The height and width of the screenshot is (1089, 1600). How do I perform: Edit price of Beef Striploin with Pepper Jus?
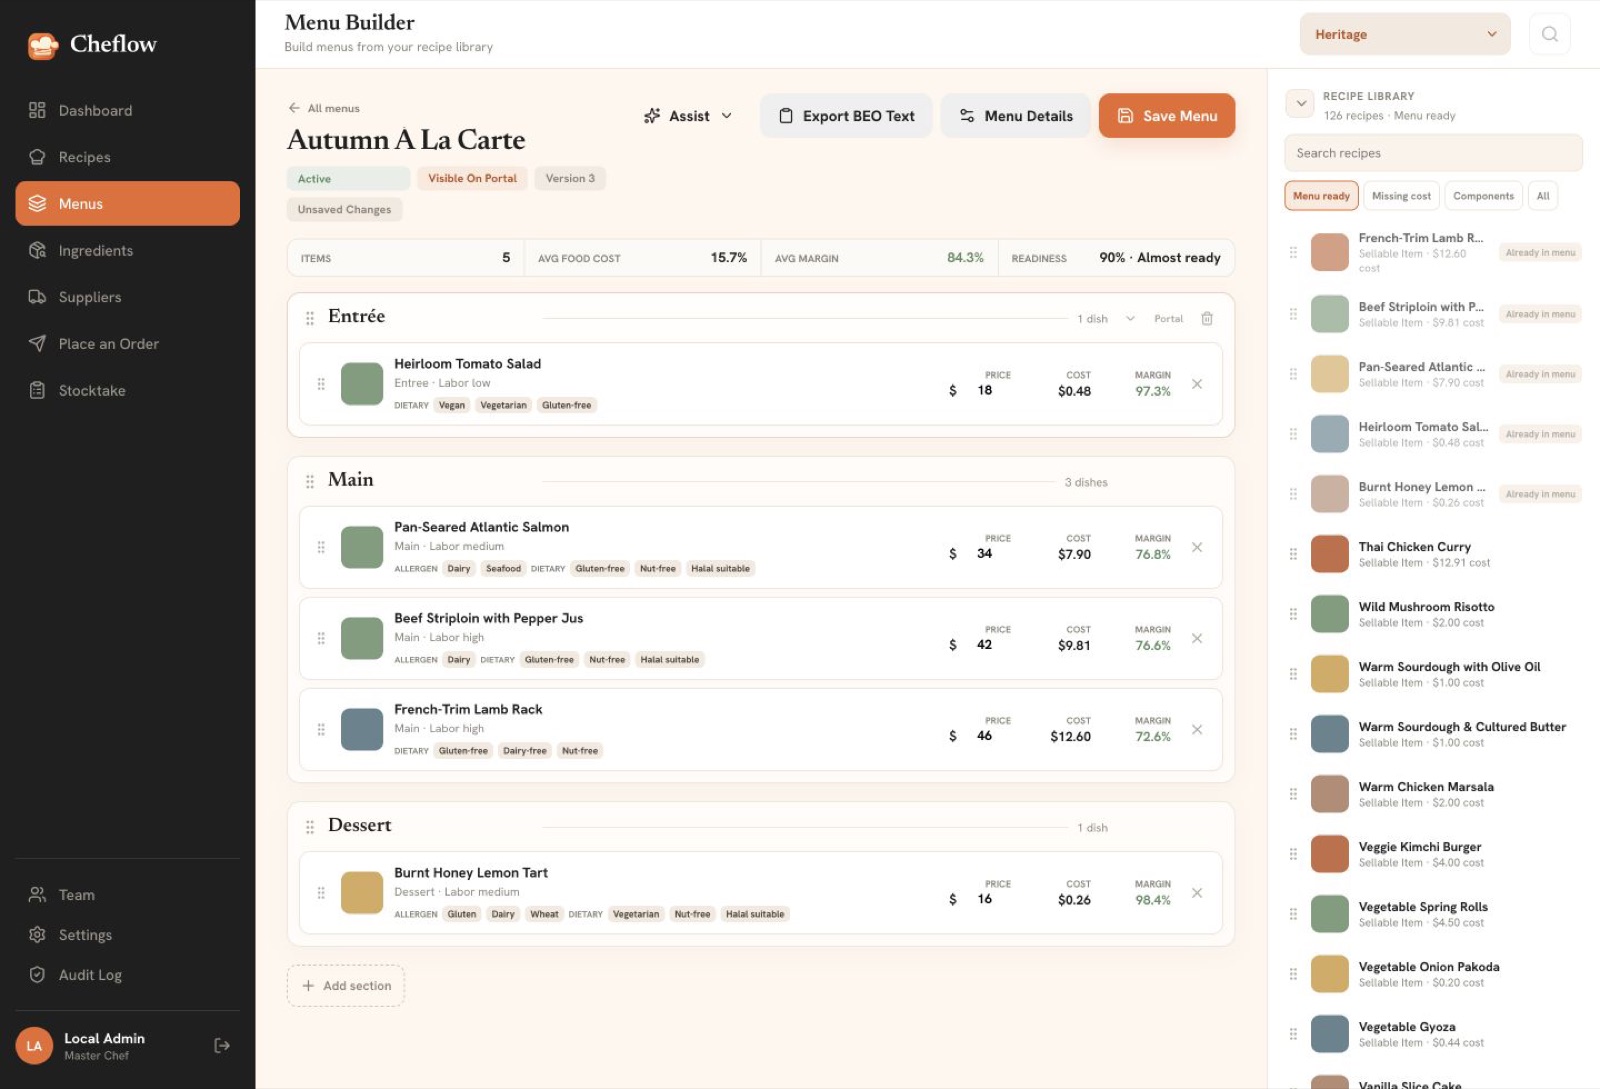click(985, 644)
